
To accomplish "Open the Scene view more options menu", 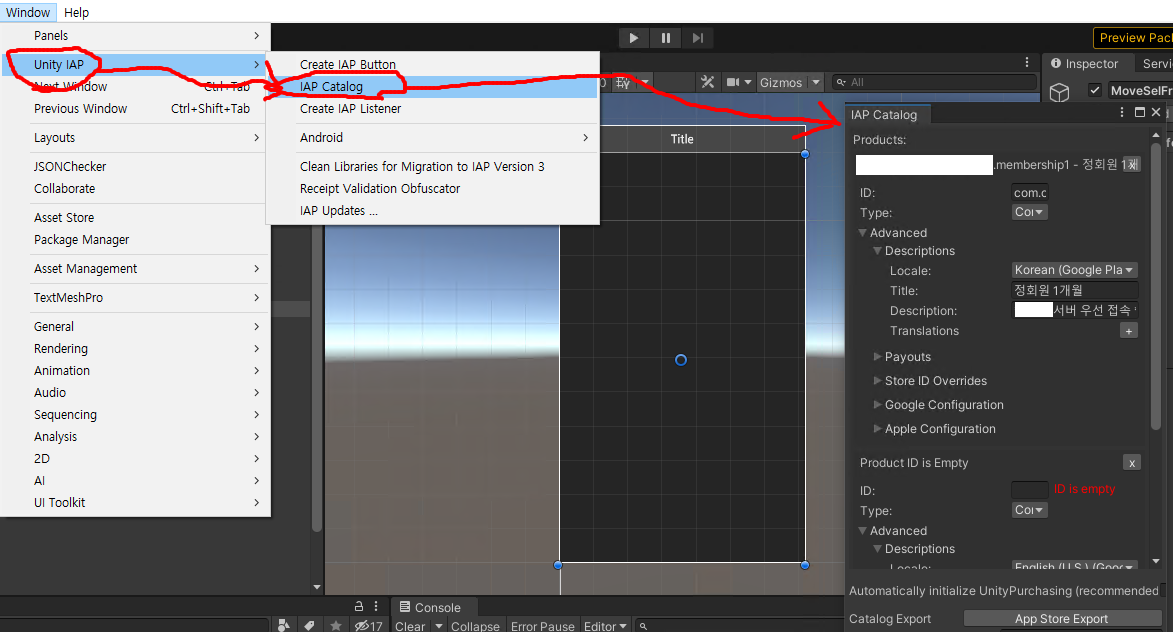I will tap(1026, 63).
